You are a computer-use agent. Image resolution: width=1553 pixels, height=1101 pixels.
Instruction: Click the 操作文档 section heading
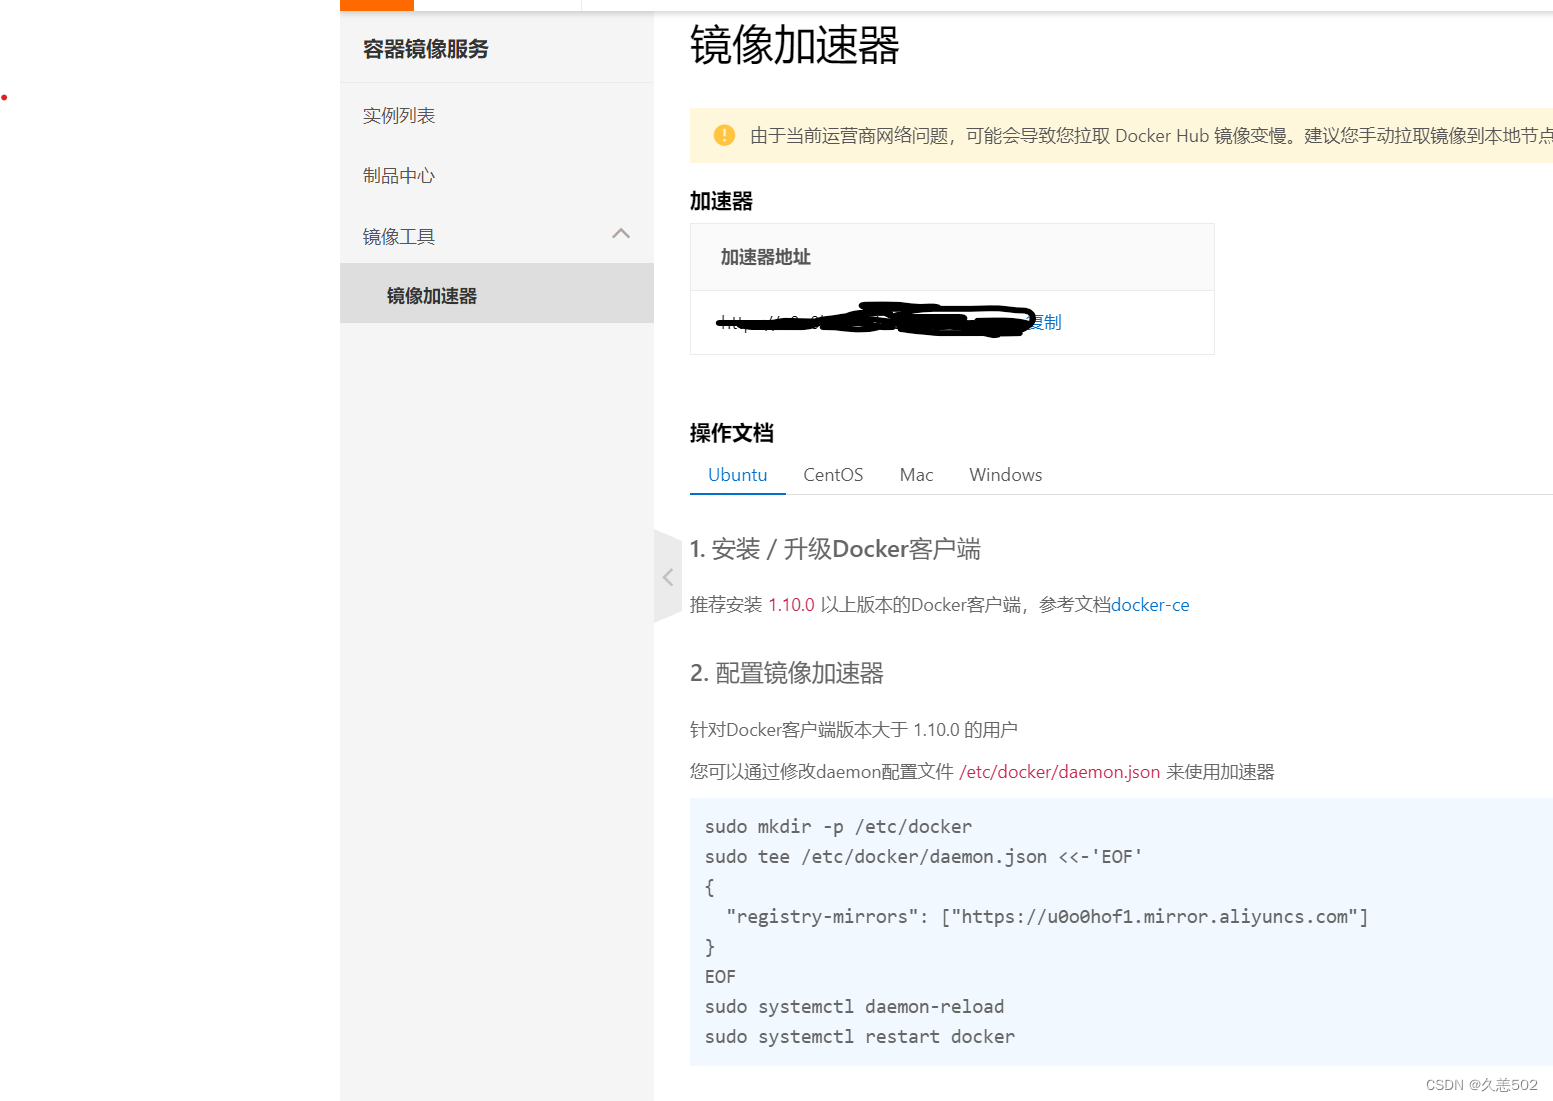pos(732,433)
